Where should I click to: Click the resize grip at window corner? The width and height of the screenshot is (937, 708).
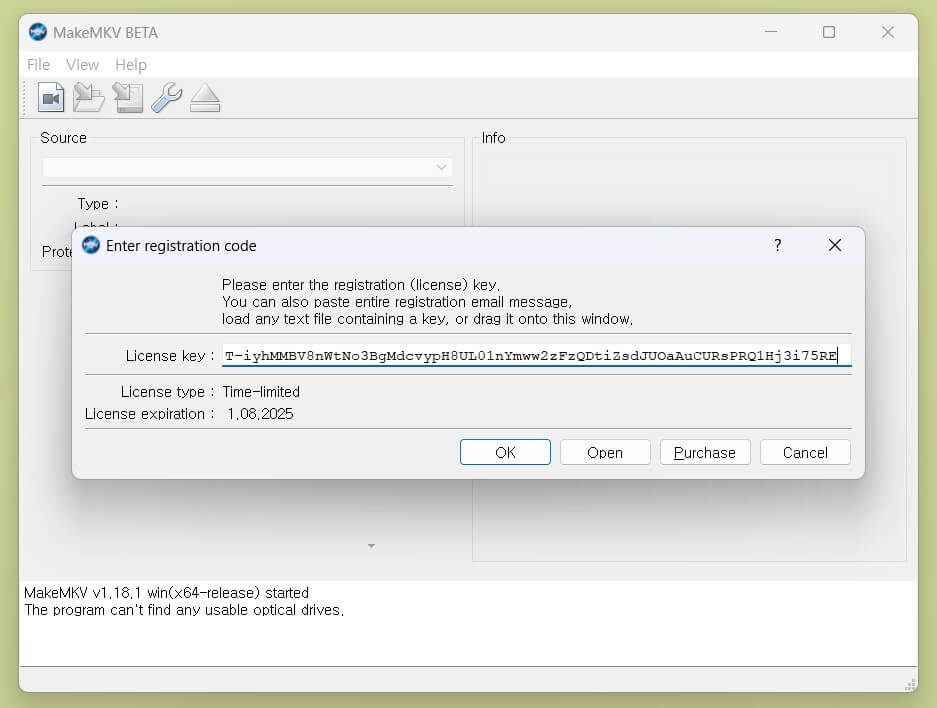click(909, 684)
